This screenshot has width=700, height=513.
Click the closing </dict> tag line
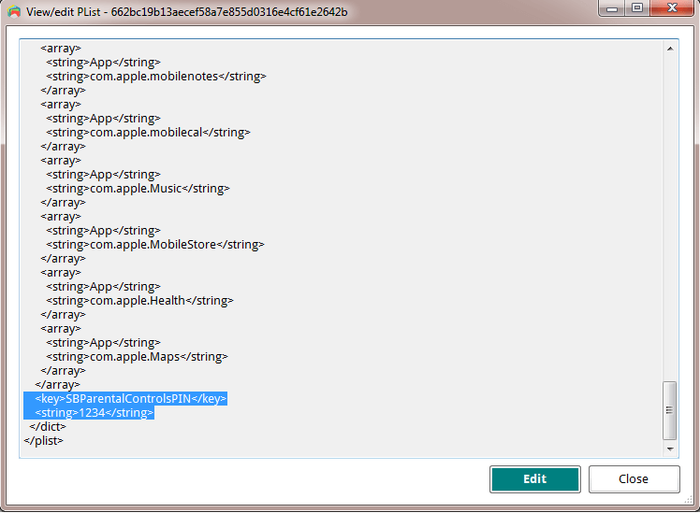point(48,426)
